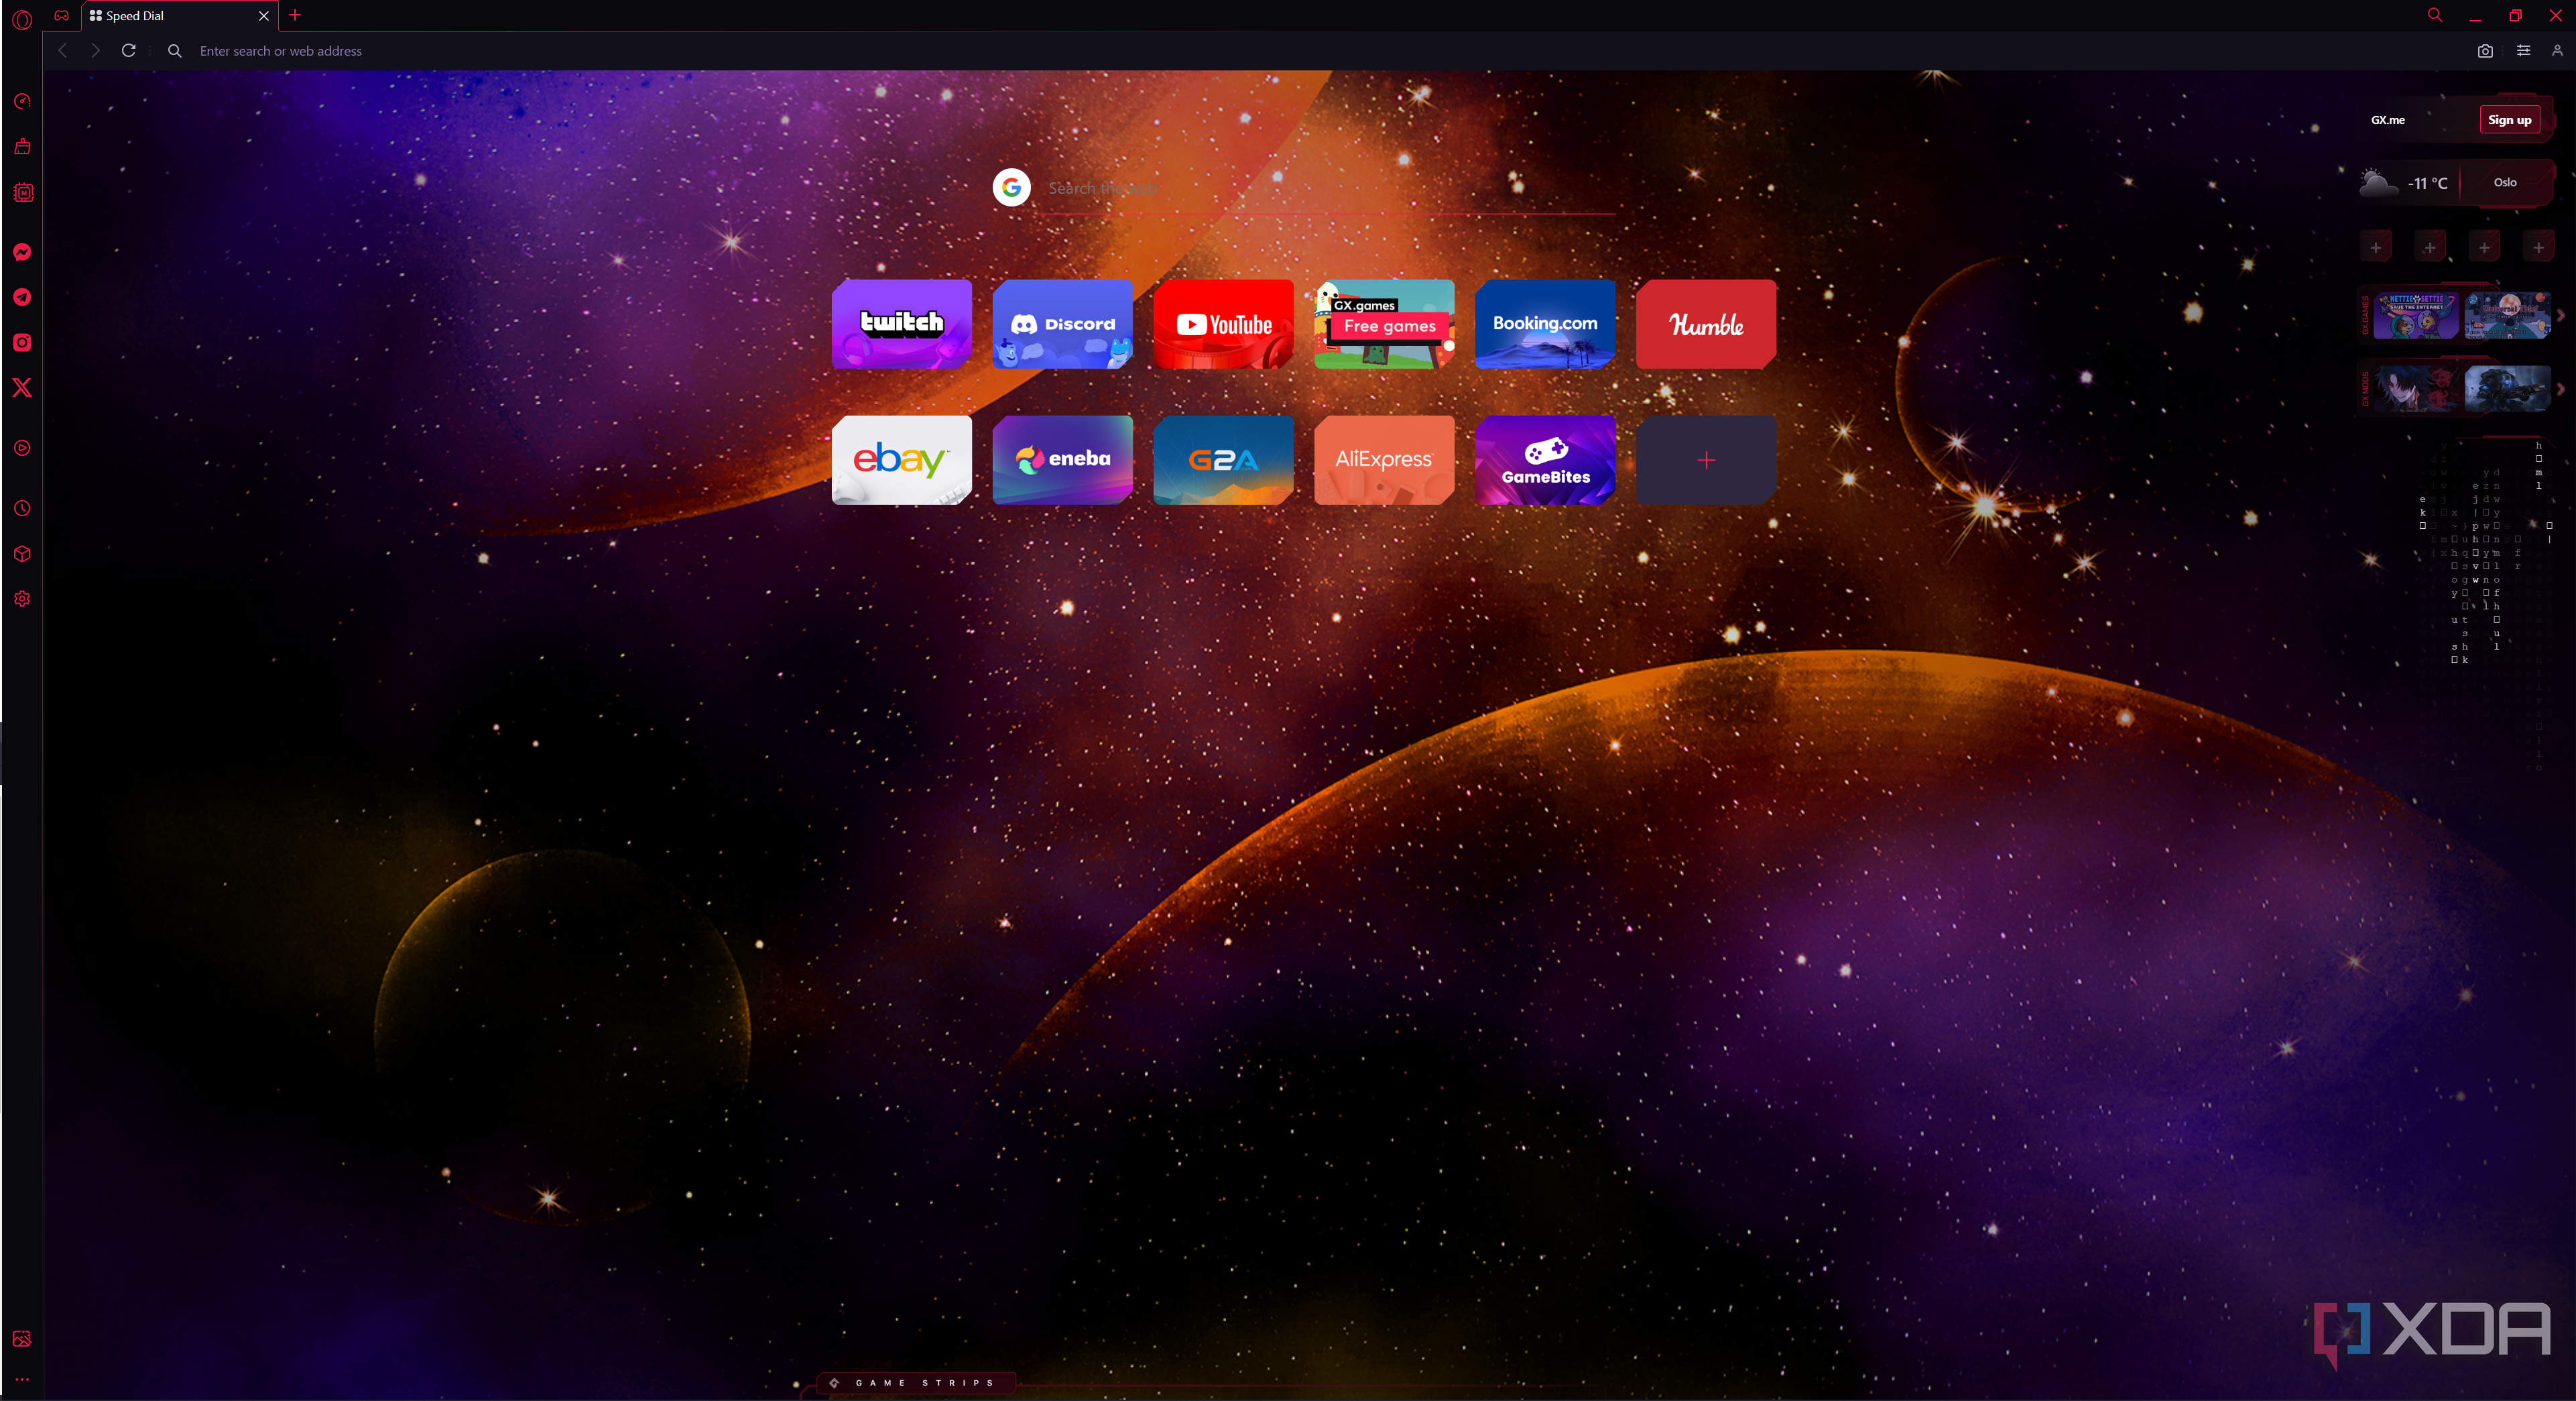Close the Speed Dial tab

tap(264, 16)
